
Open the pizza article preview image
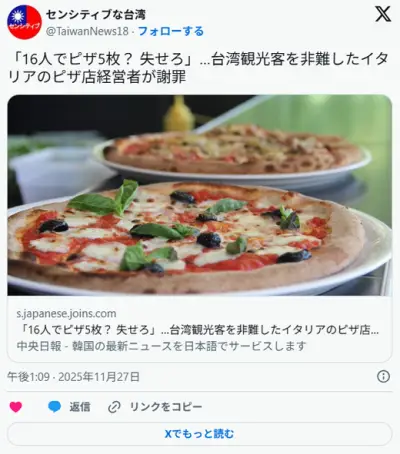[199, 195]
